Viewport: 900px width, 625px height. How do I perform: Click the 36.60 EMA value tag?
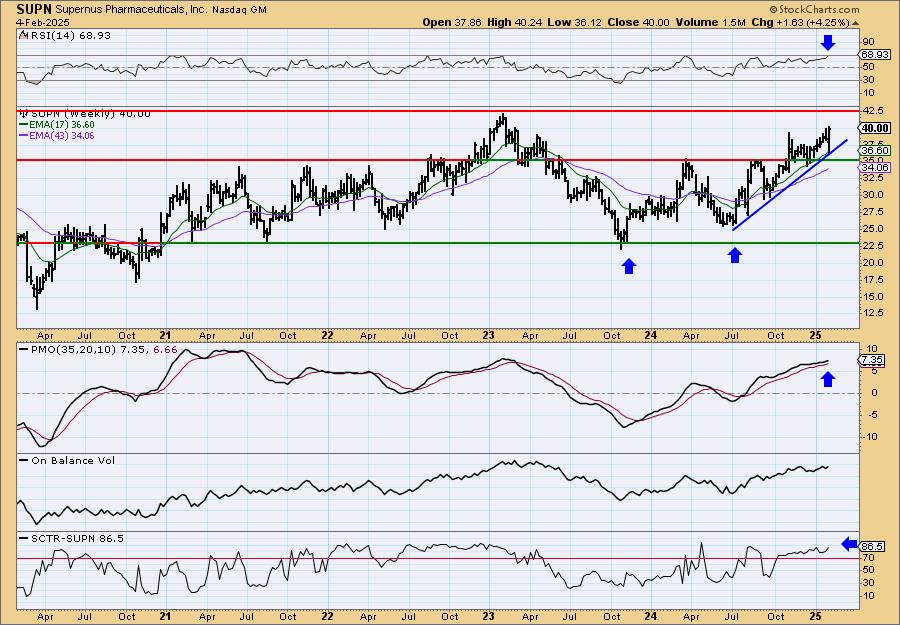click(x=875, y=150)
